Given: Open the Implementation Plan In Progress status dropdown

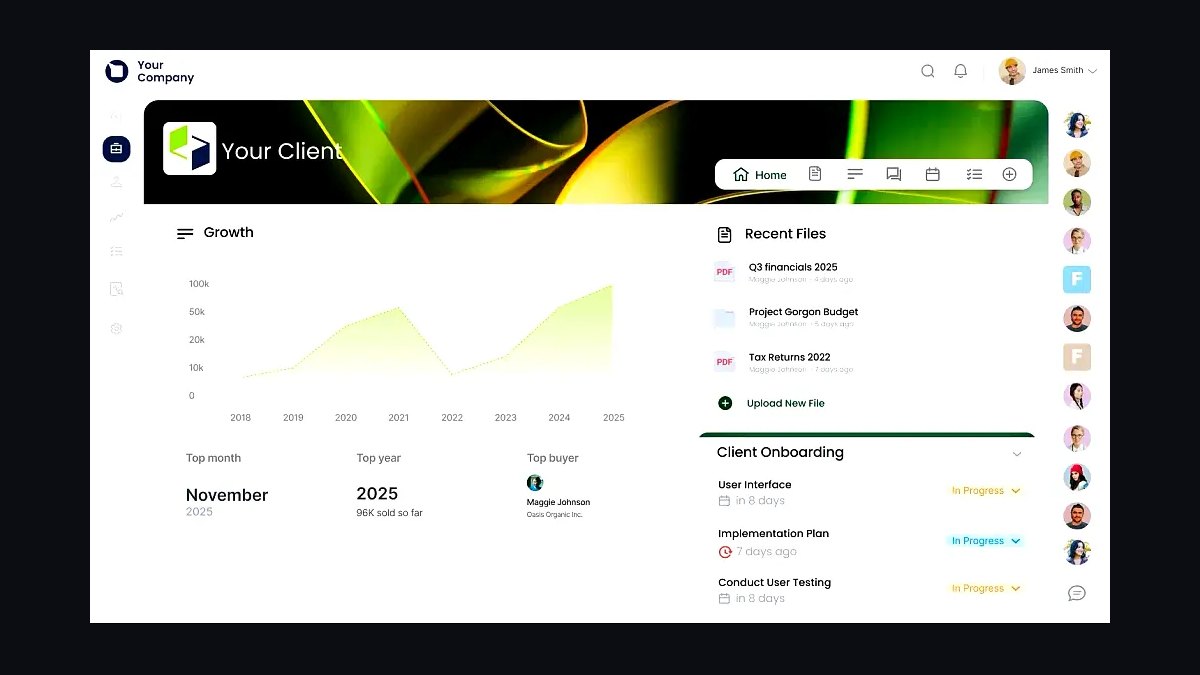Looking at the screenshot, I should (986, 541).
